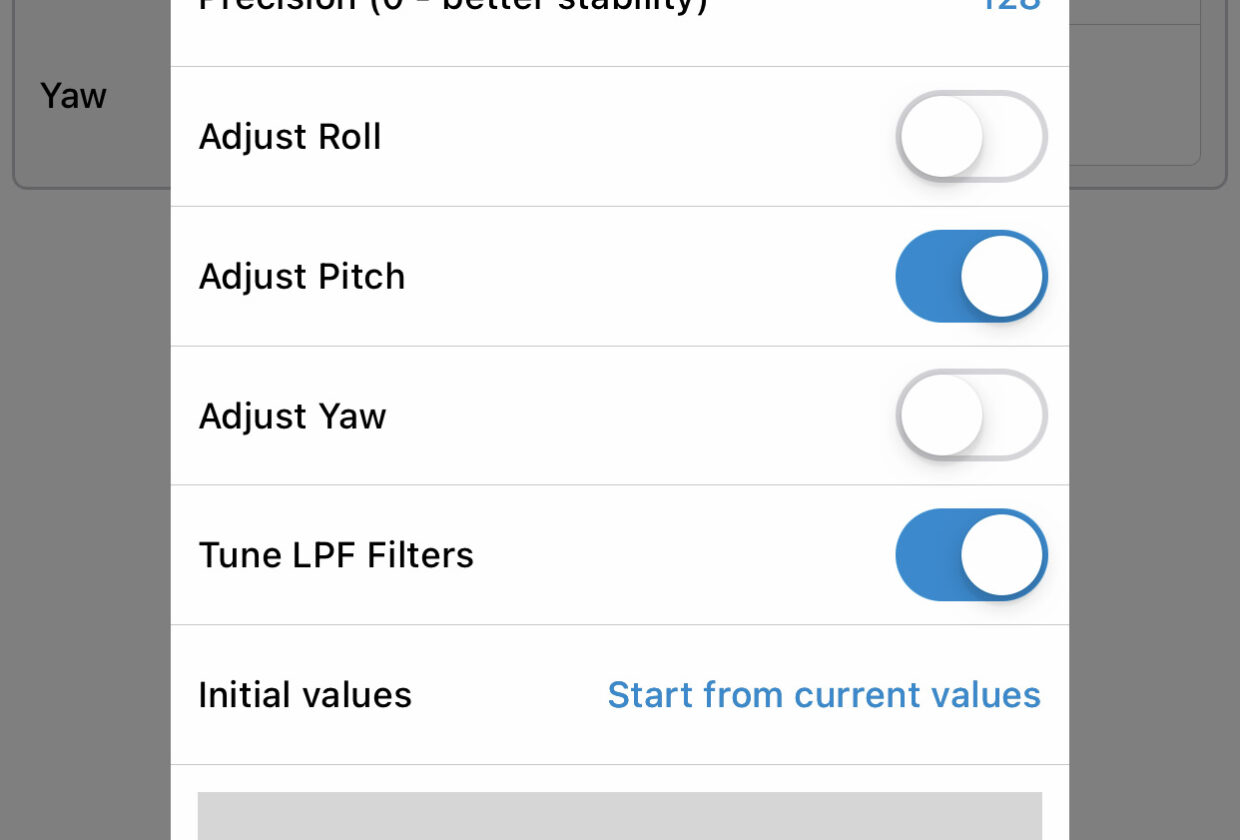Enable the Adjust Roll switch
This screenshot has width=1240, height=840.
click(x=971, y=136)
